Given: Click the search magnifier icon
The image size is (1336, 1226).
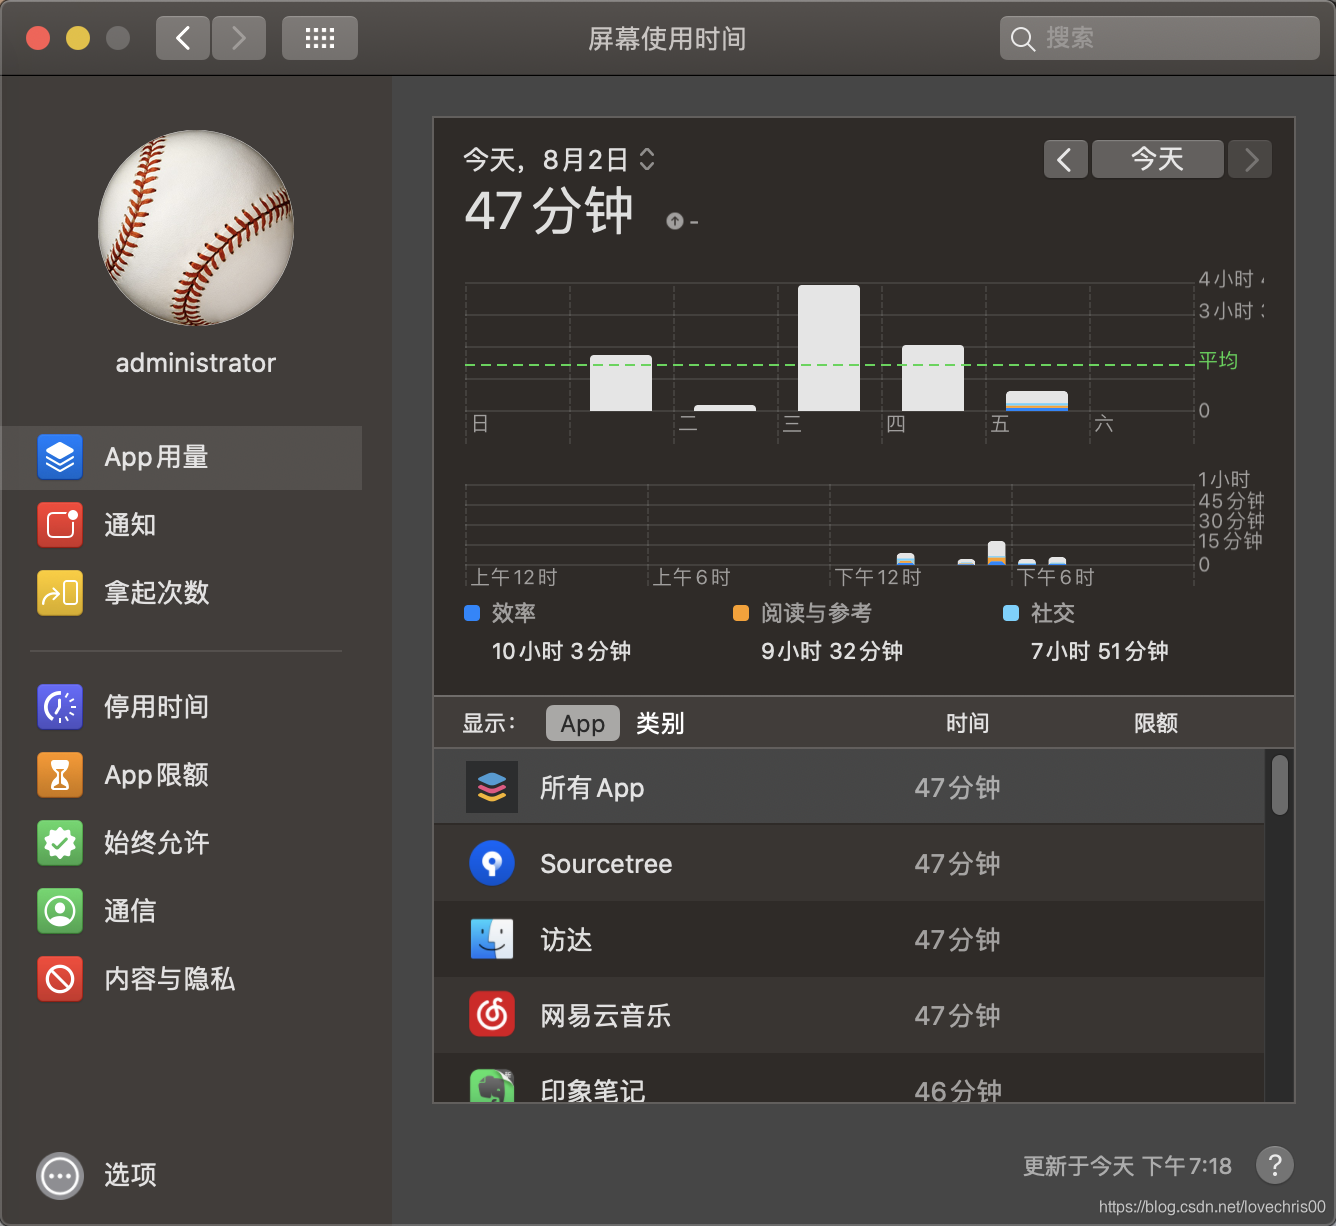Looking at the screenshot, I should pyautogui.click(x=1022, y=39).
